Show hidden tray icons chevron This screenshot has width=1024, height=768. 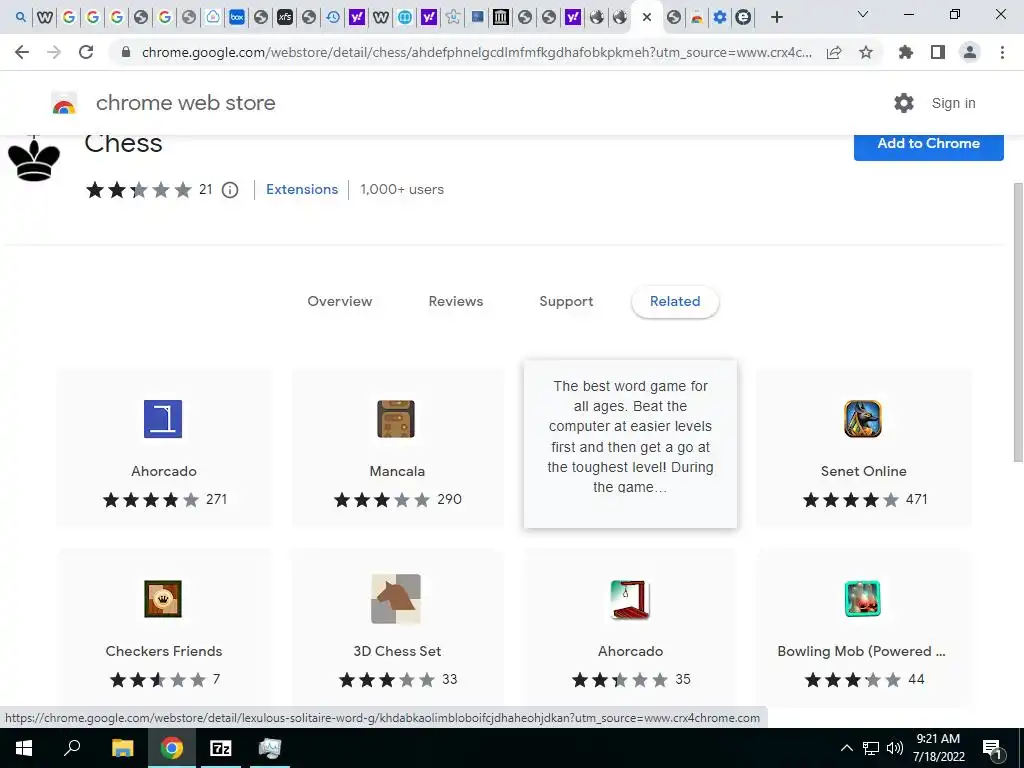tap(846, 748)
